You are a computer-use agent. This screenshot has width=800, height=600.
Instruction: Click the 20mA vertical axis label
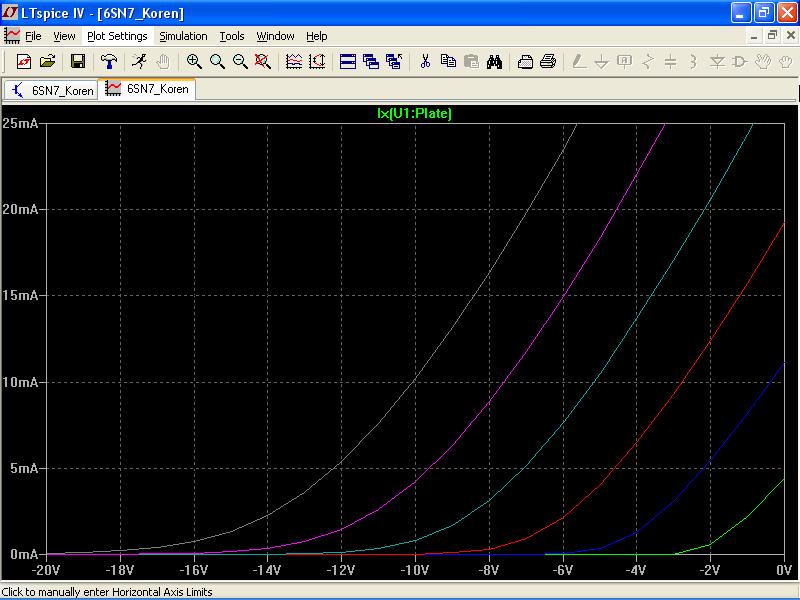pos(20,209)
